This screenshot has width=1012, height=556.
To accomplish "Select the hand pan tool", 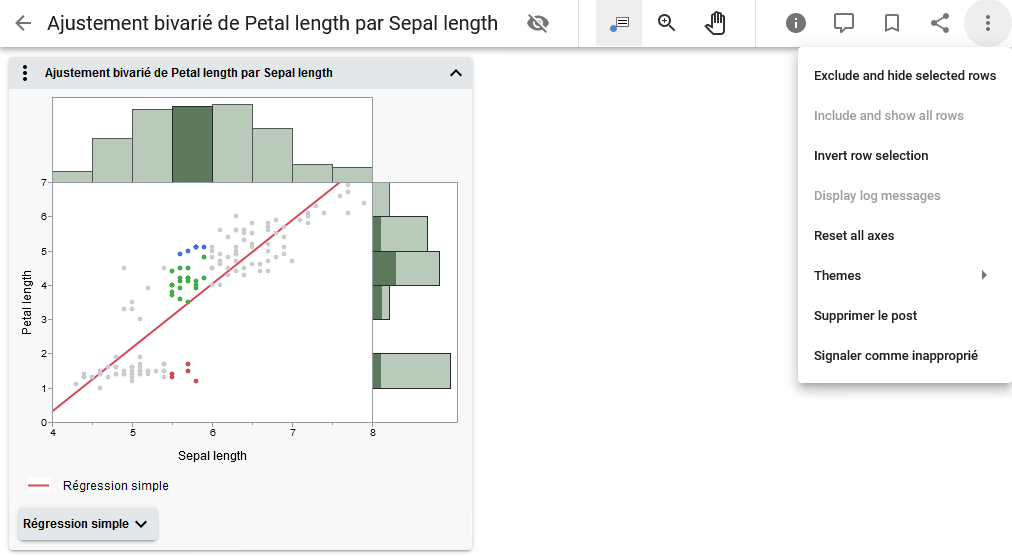I will pos(715,23).
